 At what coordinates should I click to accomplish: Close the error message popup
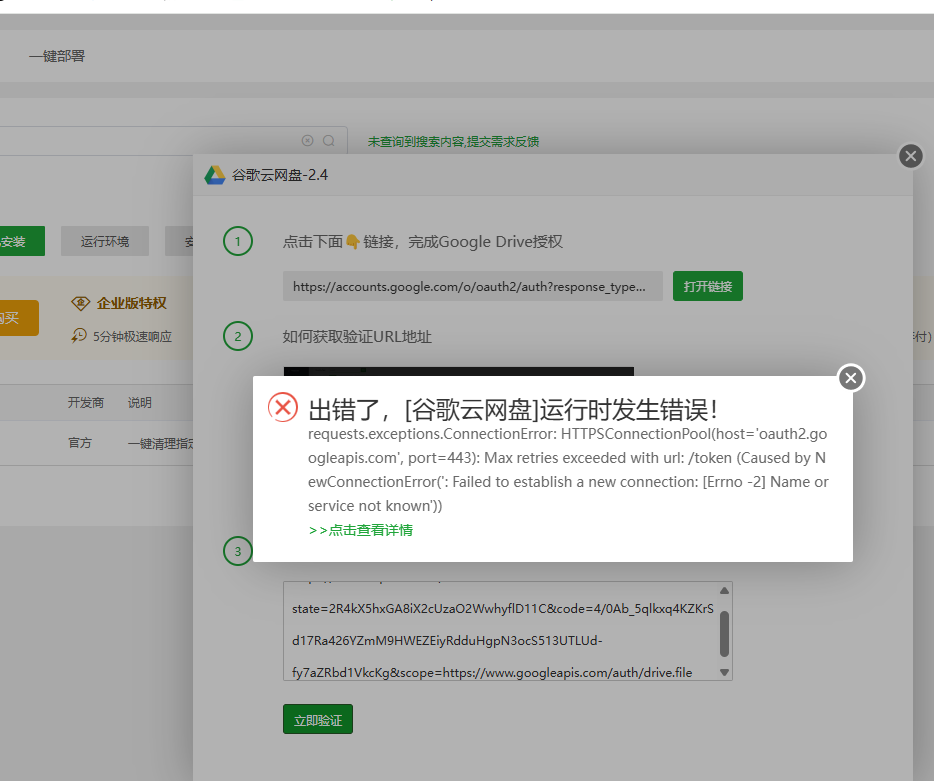point(851,378)
